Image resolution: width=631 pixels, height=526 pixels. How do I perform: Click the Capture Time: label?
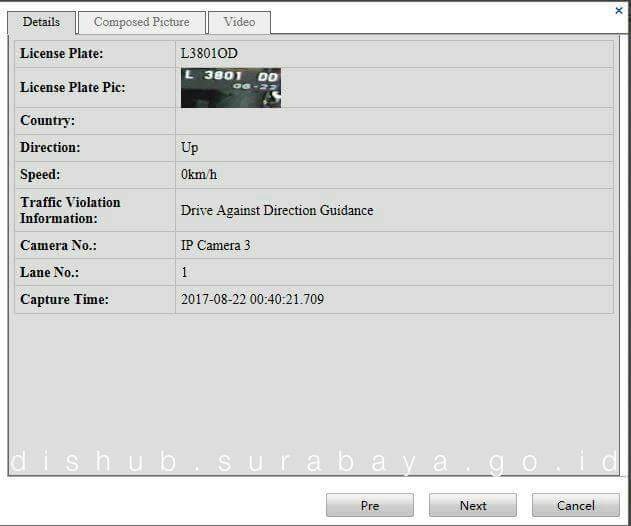click(x=64, y=299)
